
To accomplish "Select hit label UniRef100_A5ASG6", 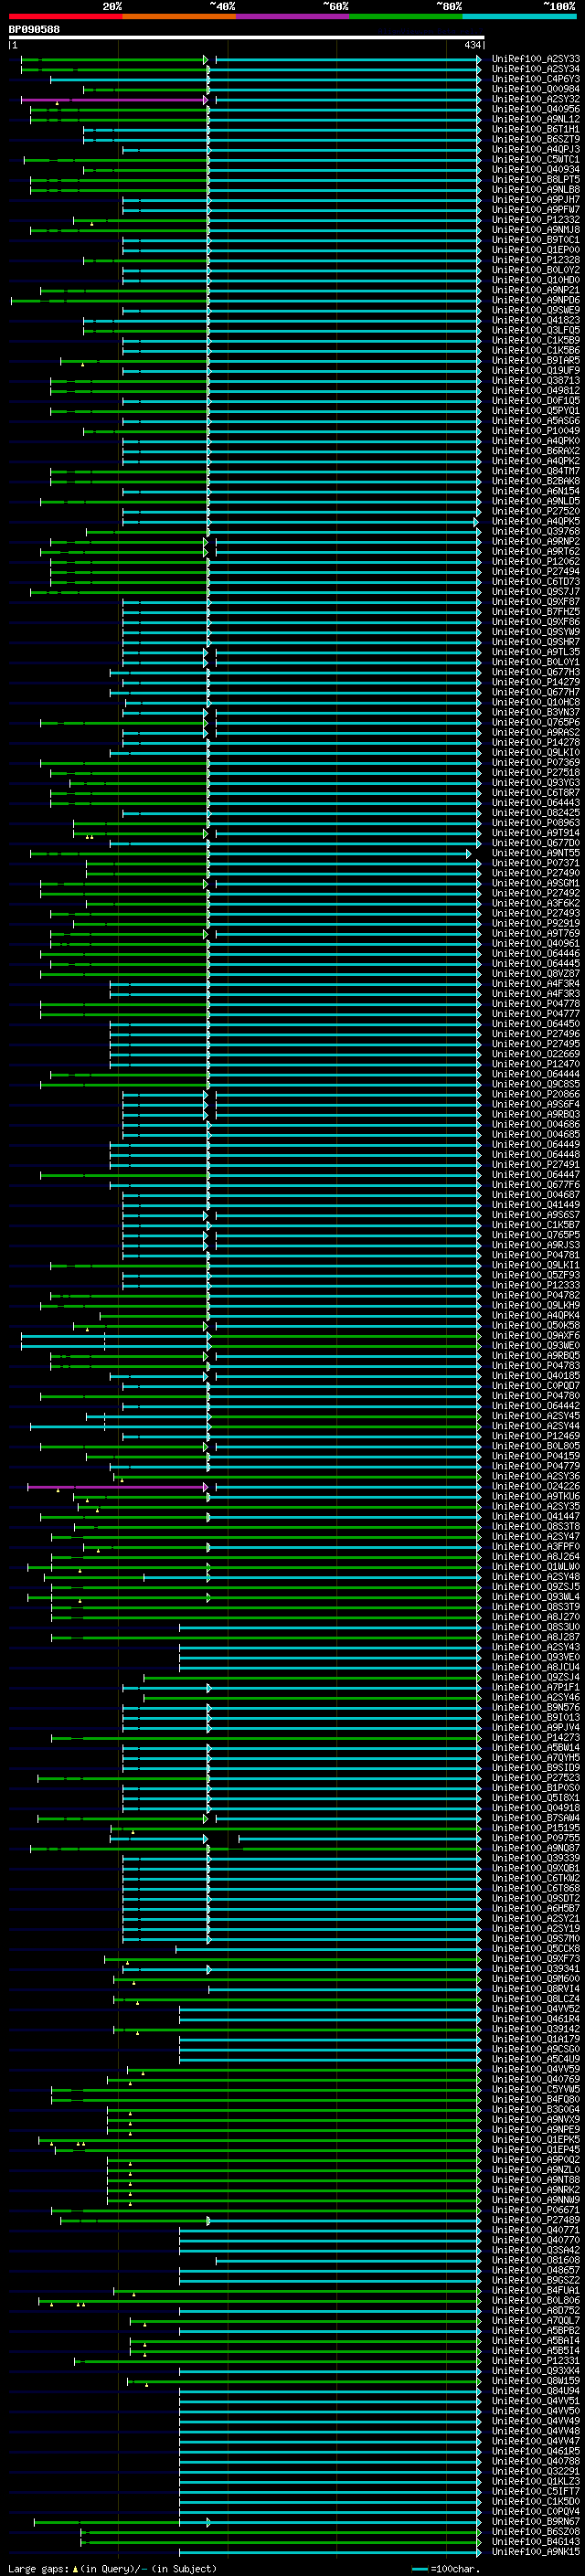I will tap(536, 421).
